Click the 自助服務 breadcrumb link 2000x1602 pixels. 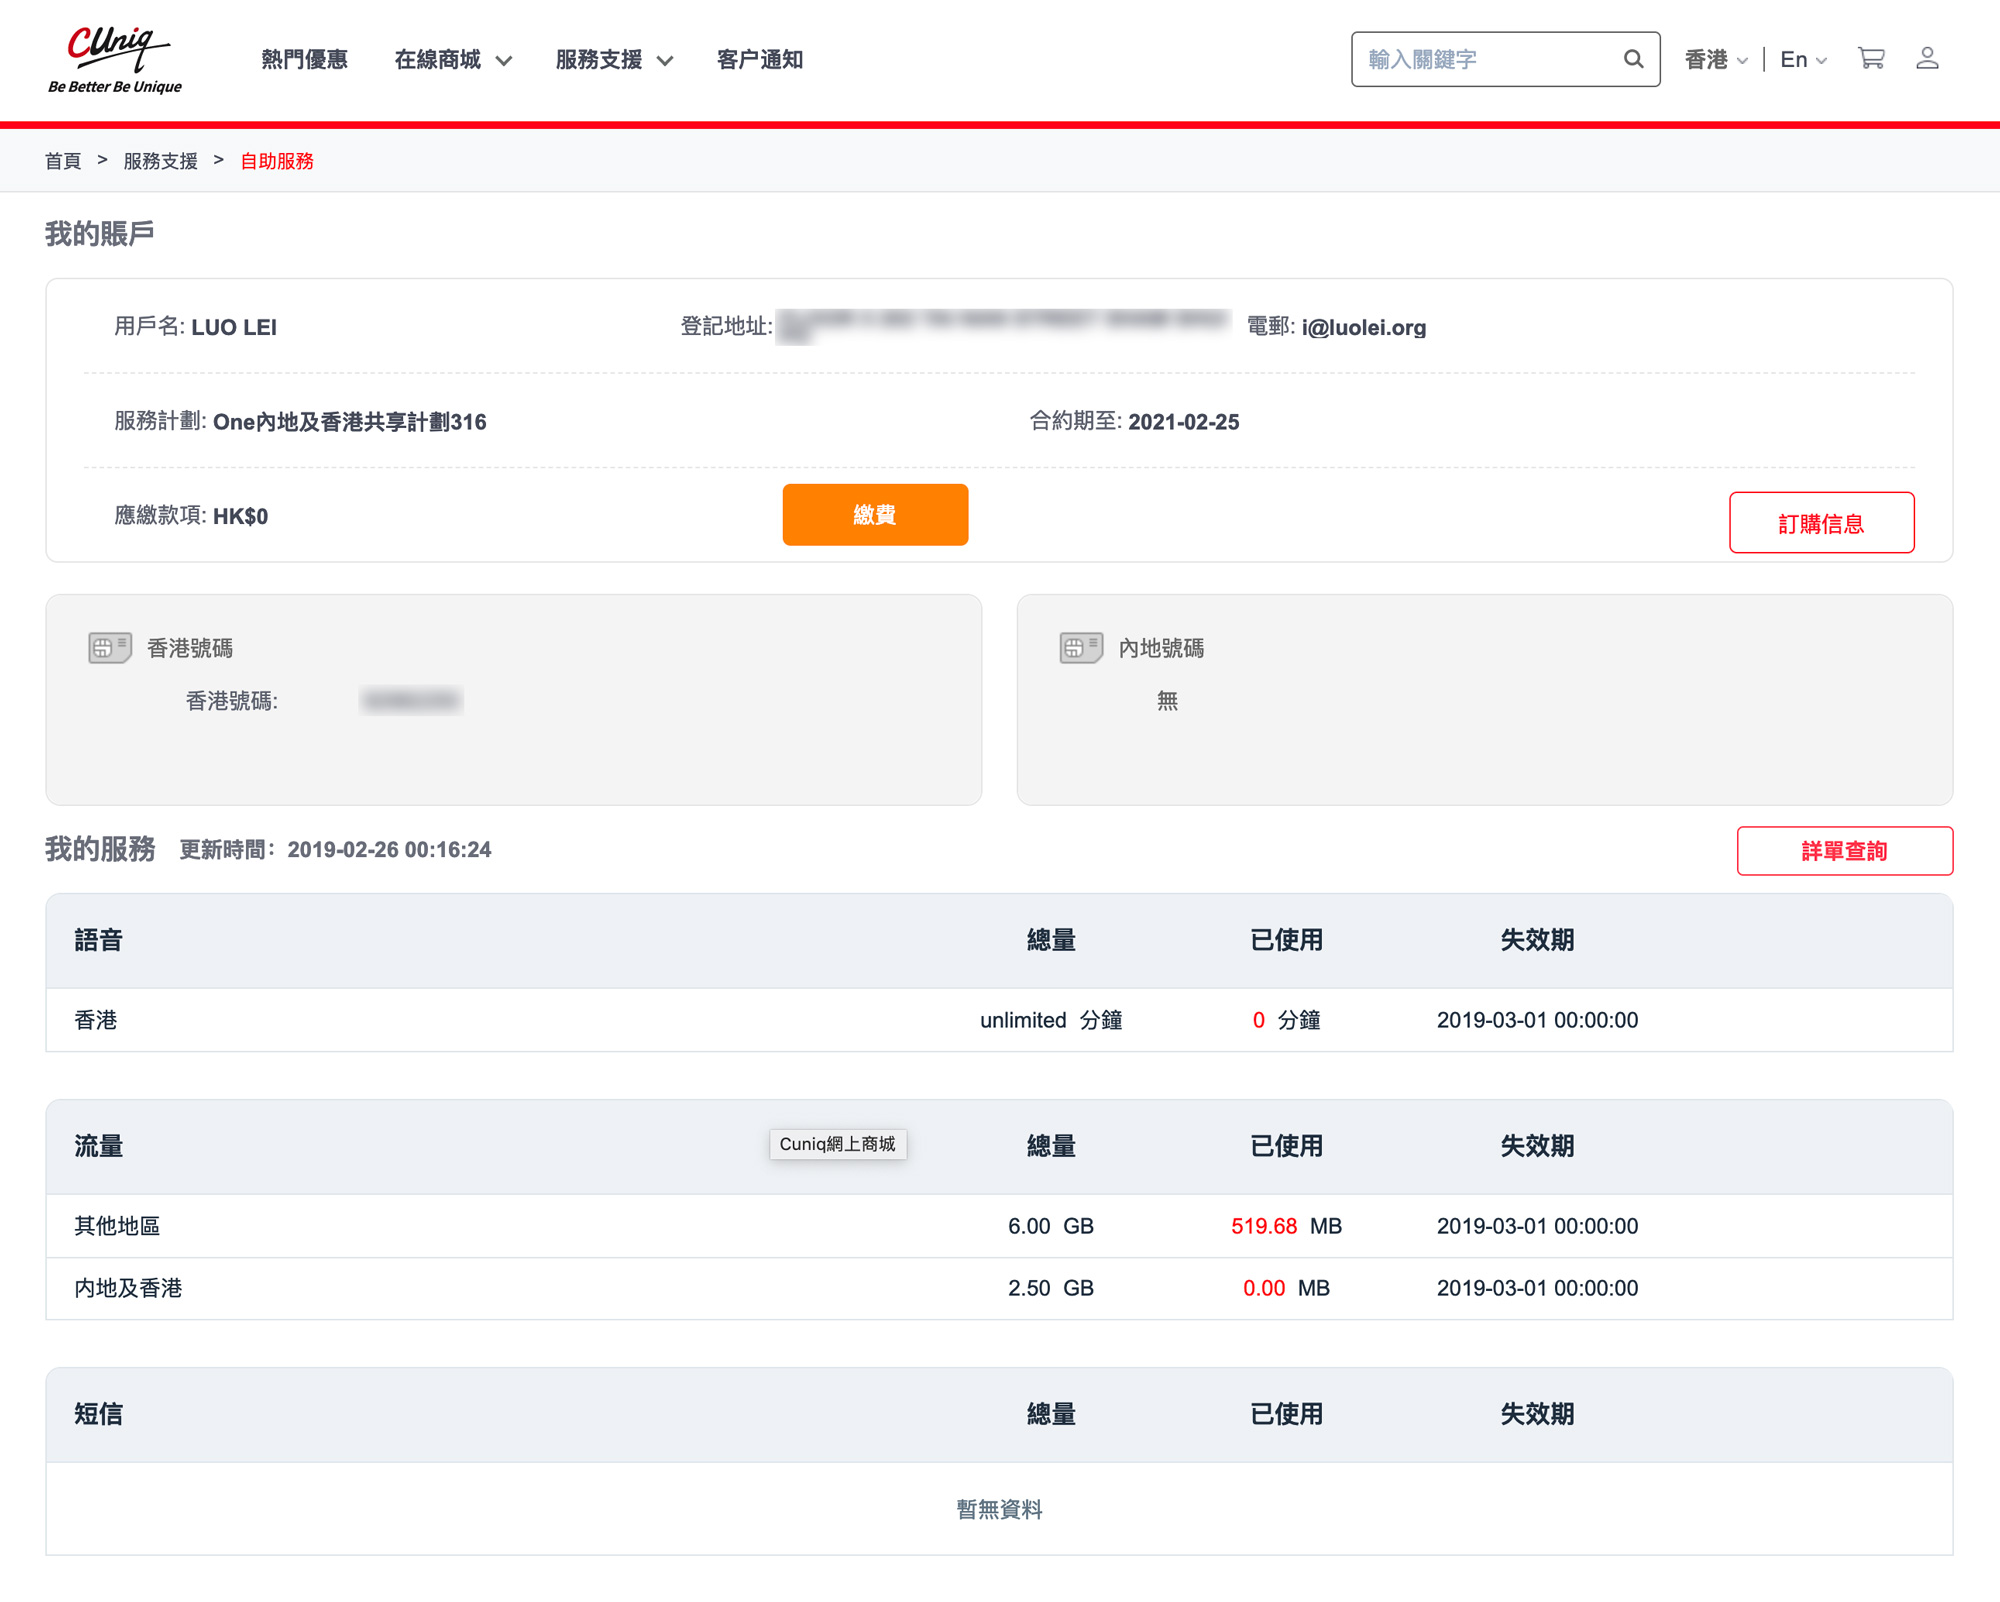coord(277,161)
